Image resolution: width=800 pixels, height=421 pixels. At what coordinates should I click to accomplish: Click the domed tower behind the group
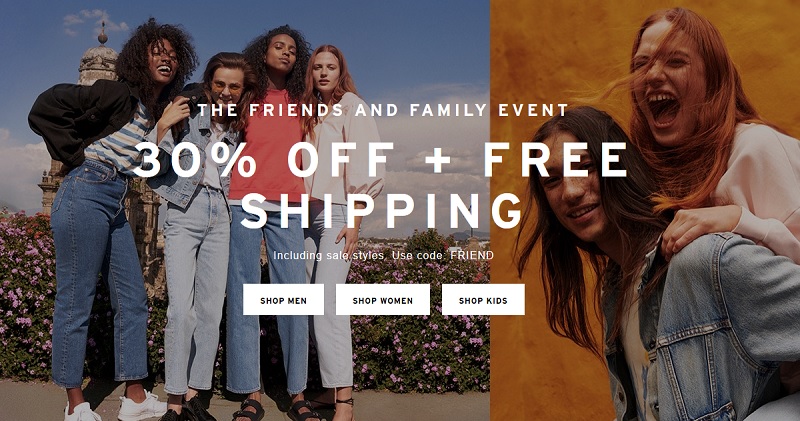99,56
